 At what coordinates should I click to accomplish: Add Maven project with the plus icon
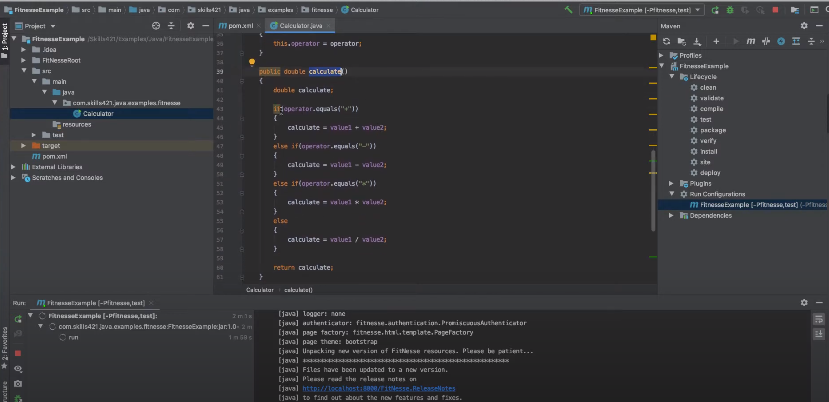[716, 41]
